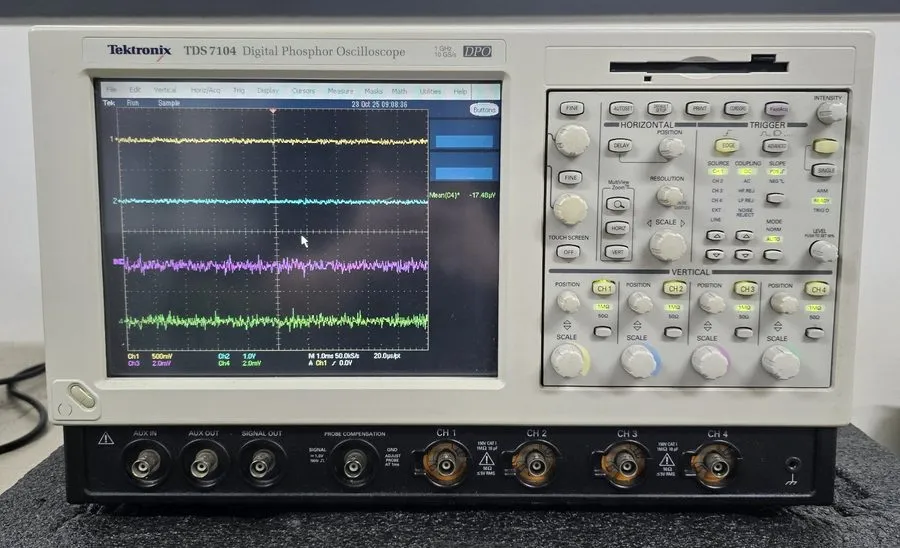Click the AUX OUT BNC connector
The image size is (900, 548).
[x=204, y=464]
